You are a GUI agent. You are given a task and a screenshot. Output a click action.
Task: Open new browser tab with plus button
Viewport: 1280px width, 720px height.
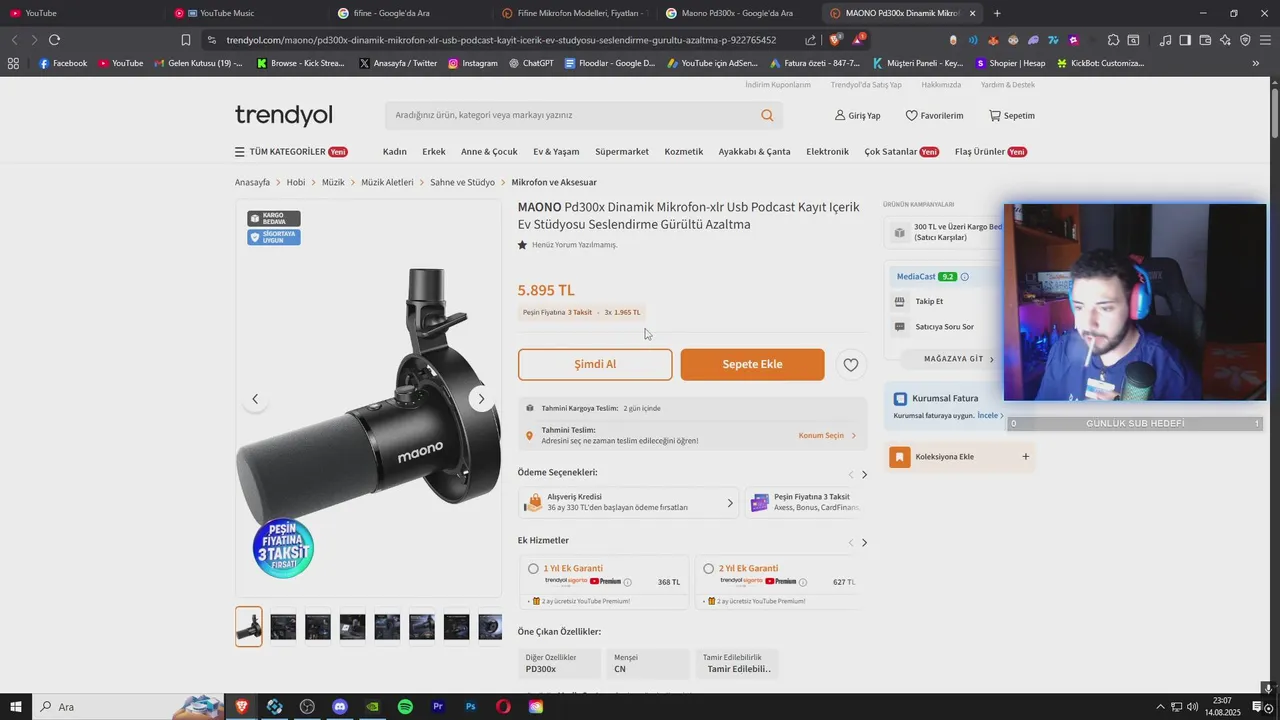point(997,13)
